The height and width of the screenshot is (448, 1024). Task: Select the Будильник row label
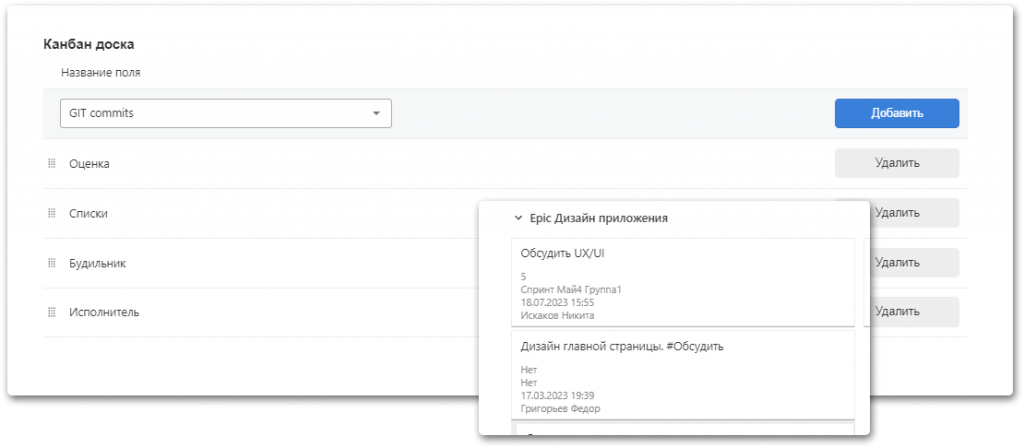click(97, 263)
